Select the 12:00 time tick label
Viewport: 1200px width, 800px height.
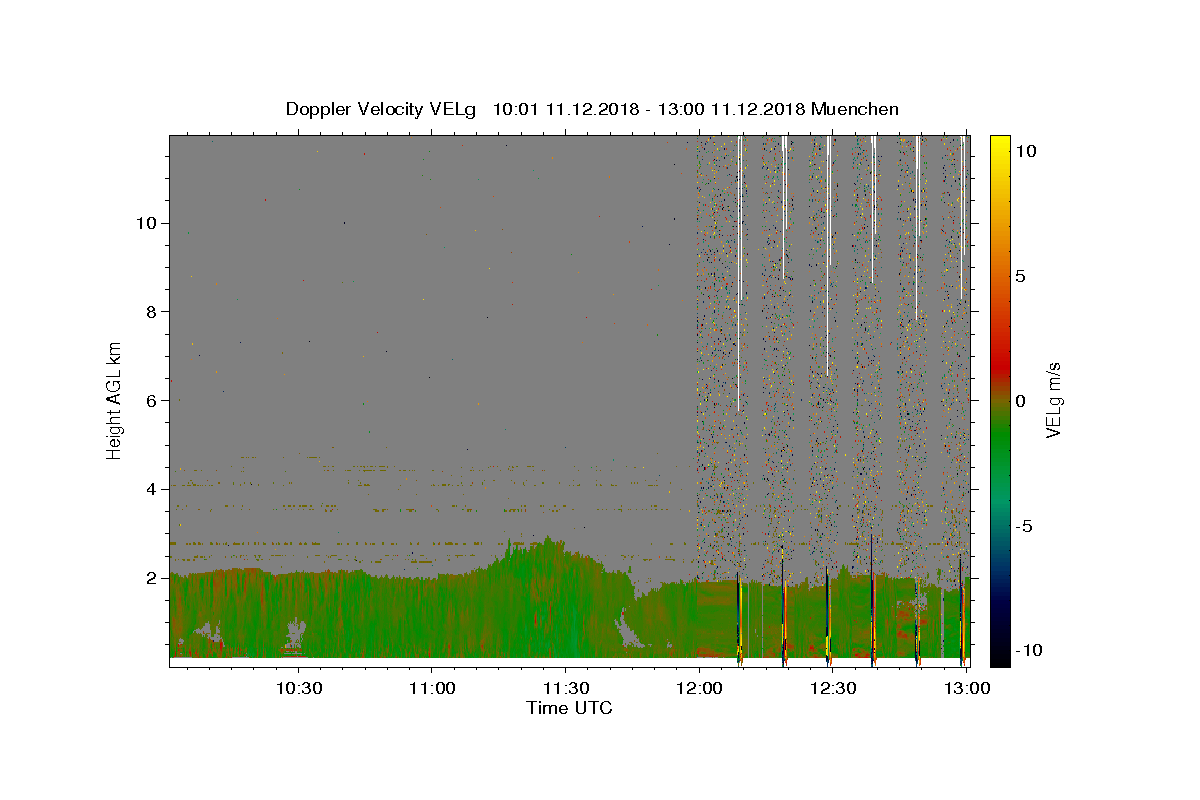[x=699, y=688]
